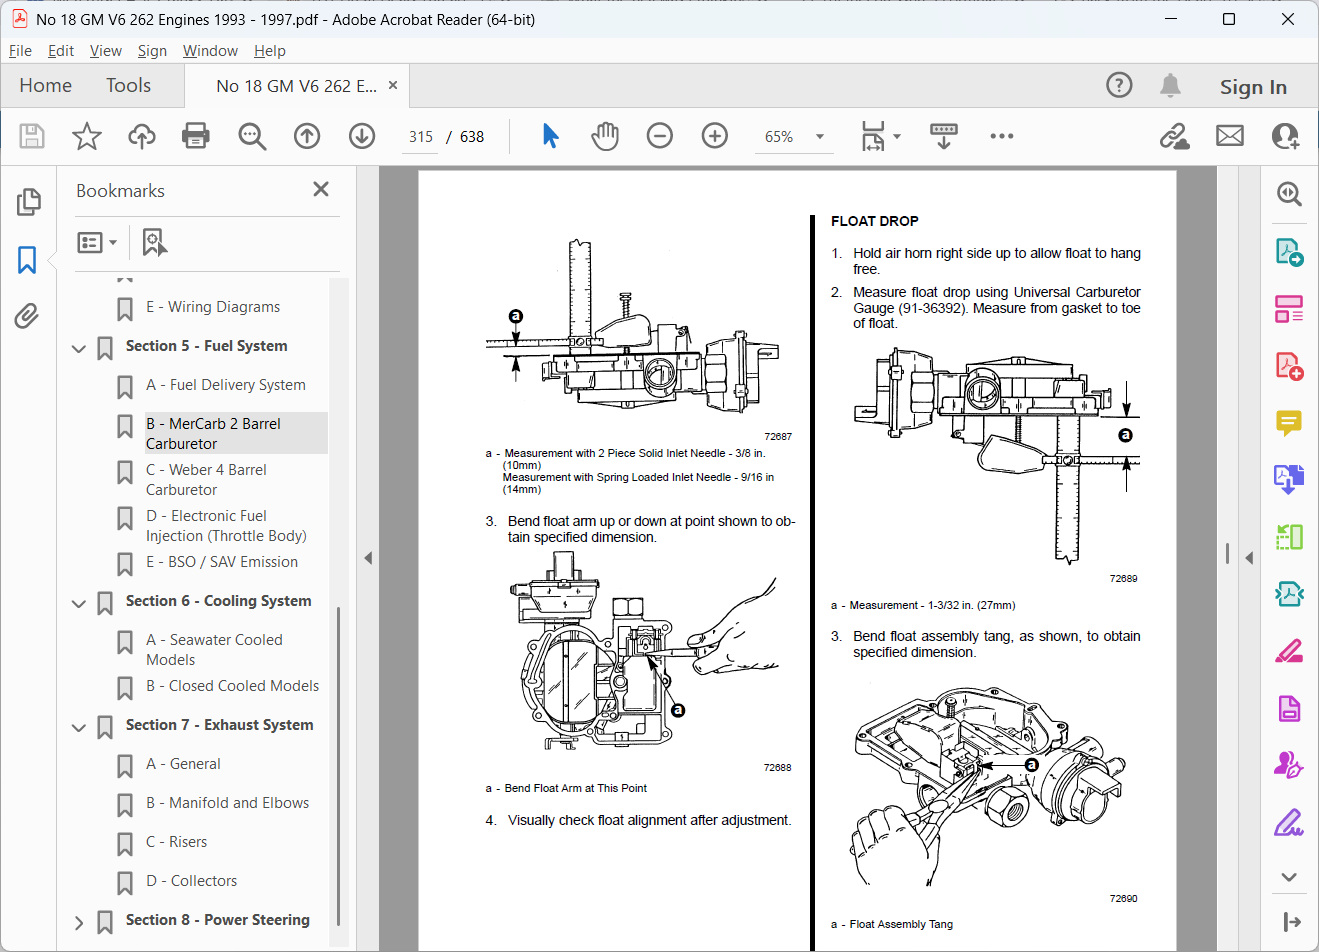Open the fit page options icon
This screenshot has height=952, width=1319.
[x=875, y=136]
